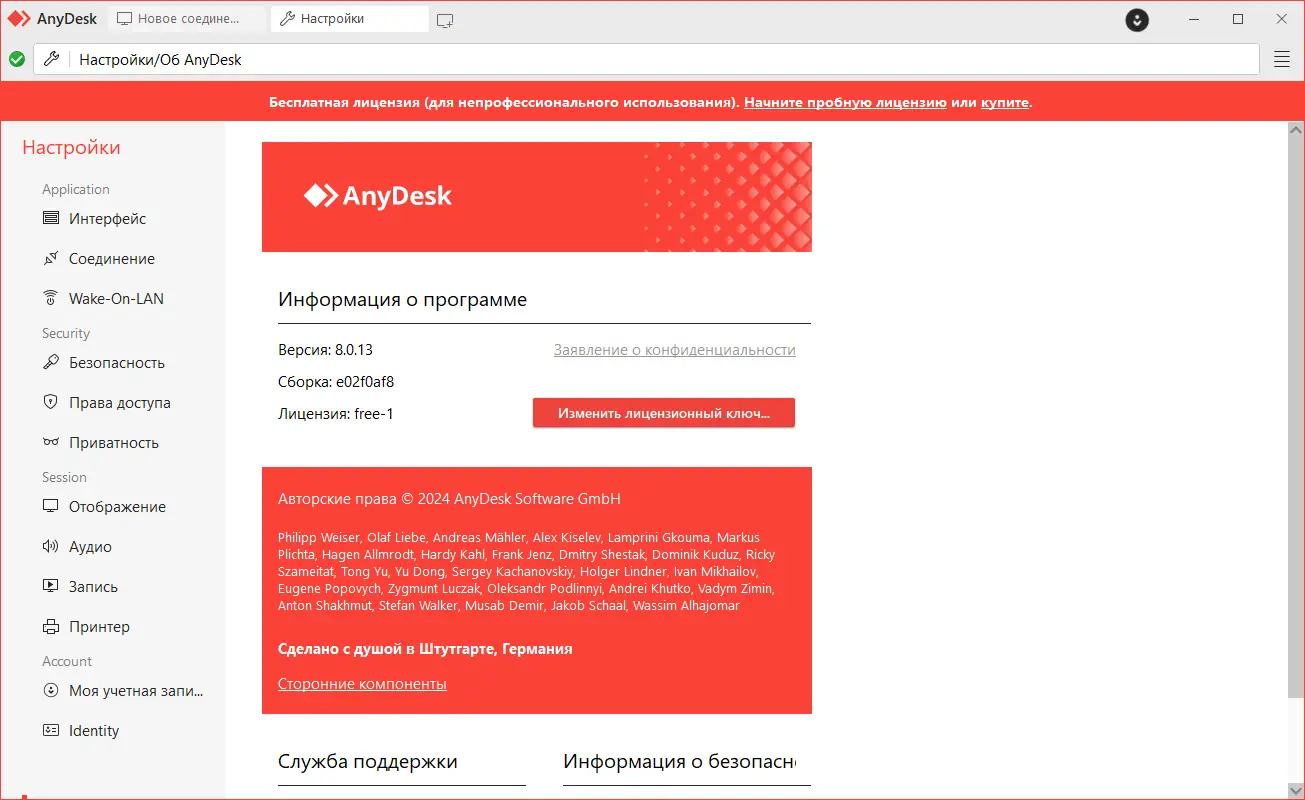Click the Соединение icon in the sidebar

51,258
